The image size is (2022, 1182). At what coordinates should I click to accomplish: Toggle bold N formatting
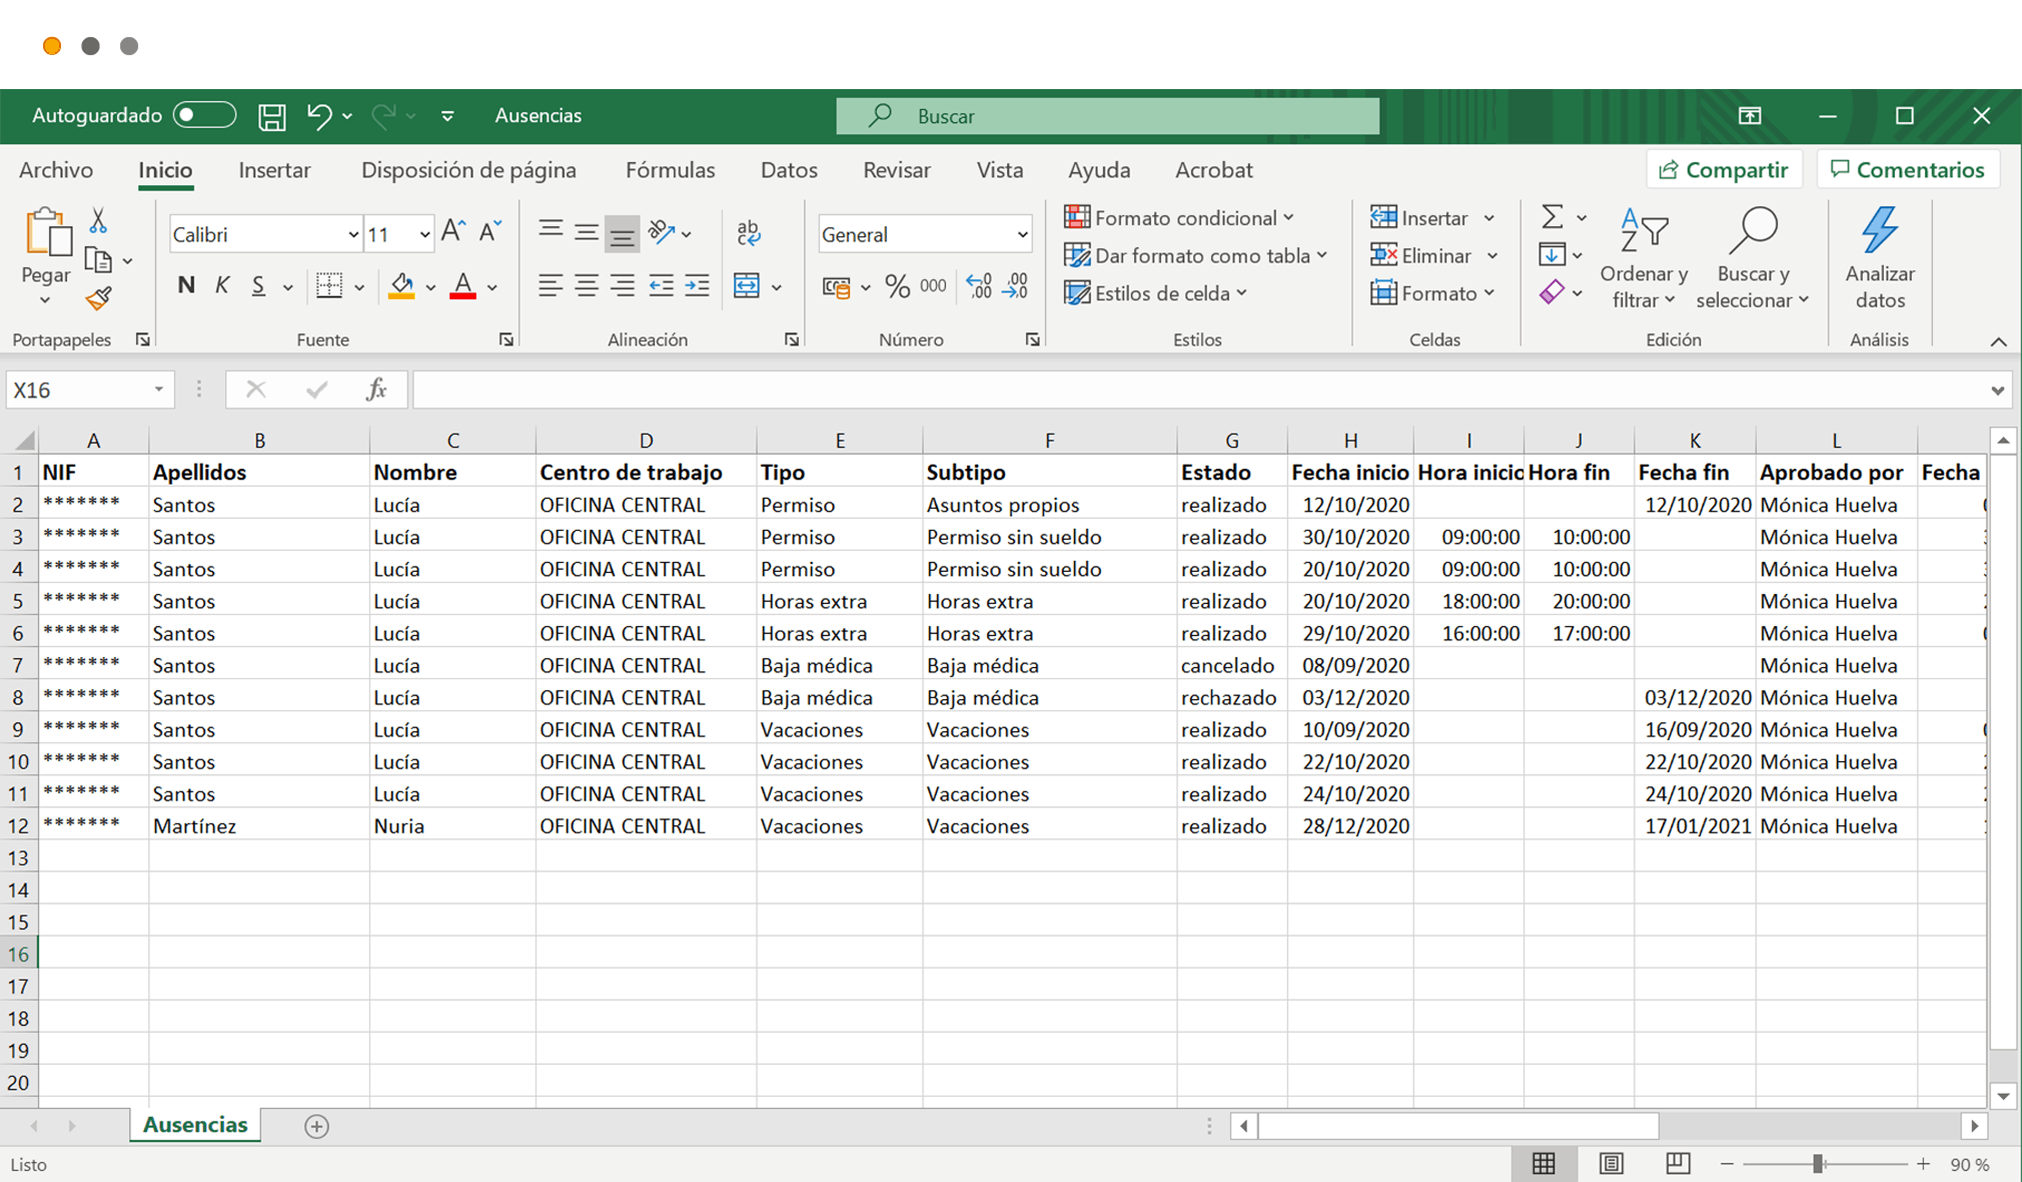click(186, 286)
